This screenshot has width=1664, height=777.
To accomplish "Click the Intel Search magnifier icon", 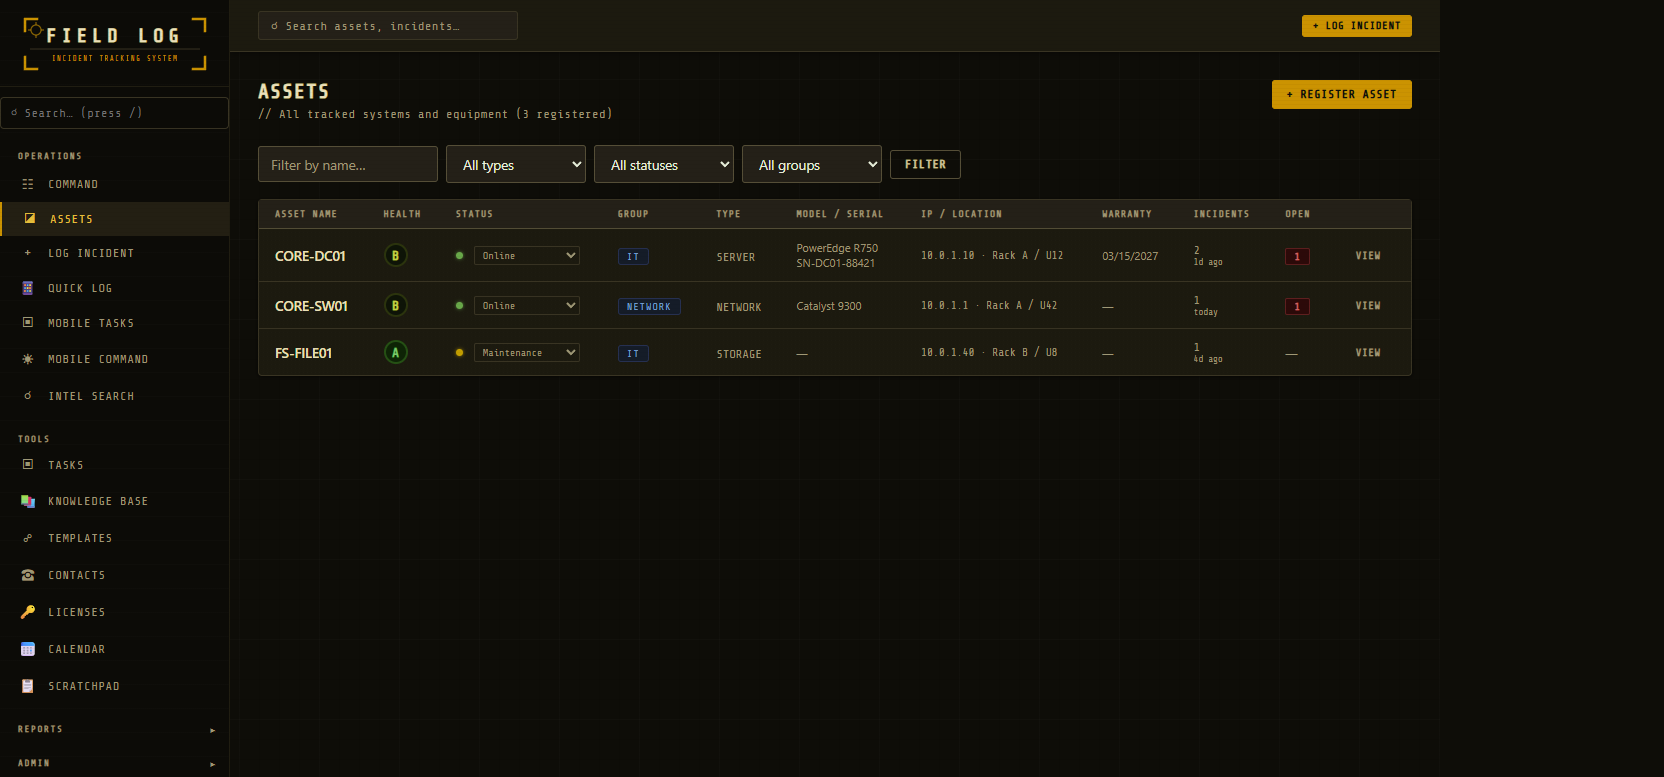I will click(28, 396).
